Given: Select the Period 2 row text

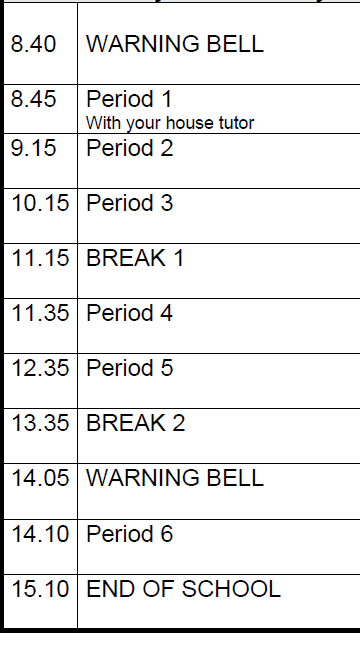Looking at the screenshot, I should [129, 148].
